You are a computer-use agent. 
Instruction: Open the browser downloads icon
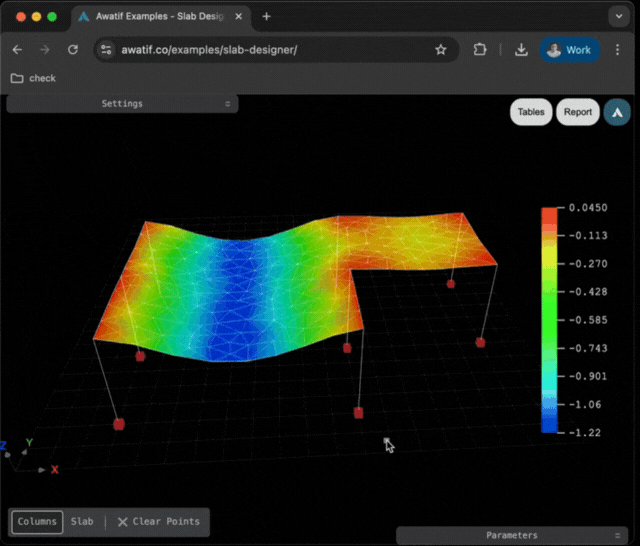click(521, 50)
